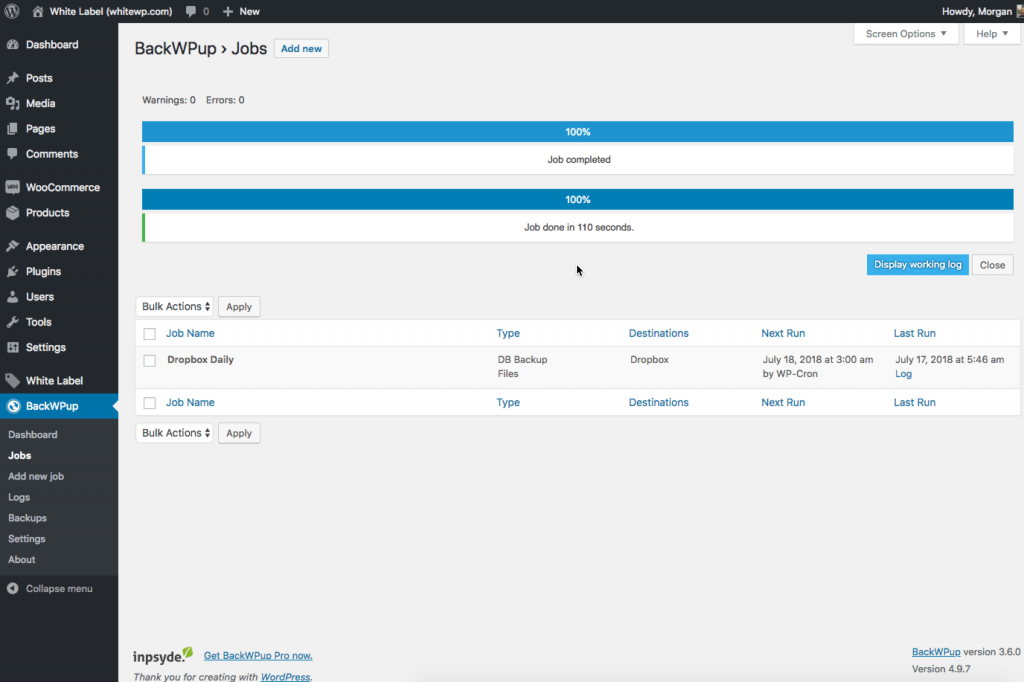This screenshot has height=682, width=1024.
Task: Click the Posts pin icon
Action: pyautogui.click(x=12, y=78)
